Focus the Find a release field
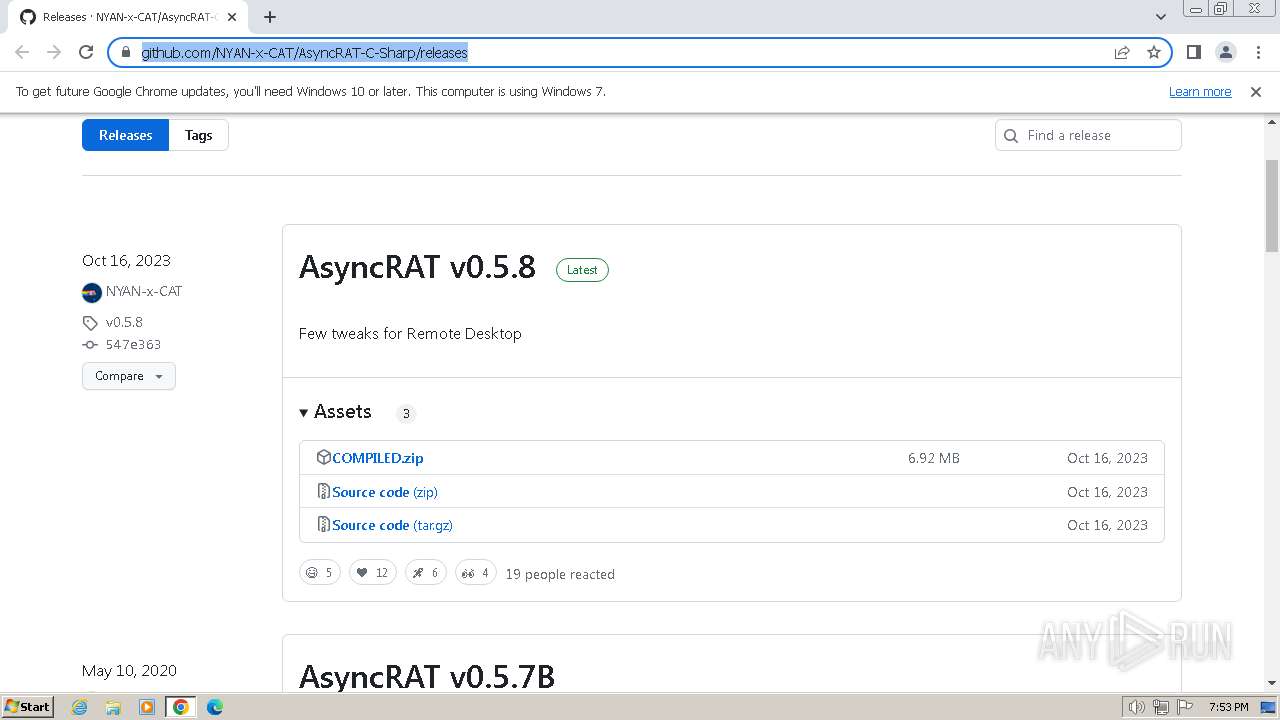Viewport: 1280px width, 720px height. pyautogui.click(x=1088, y=135)
